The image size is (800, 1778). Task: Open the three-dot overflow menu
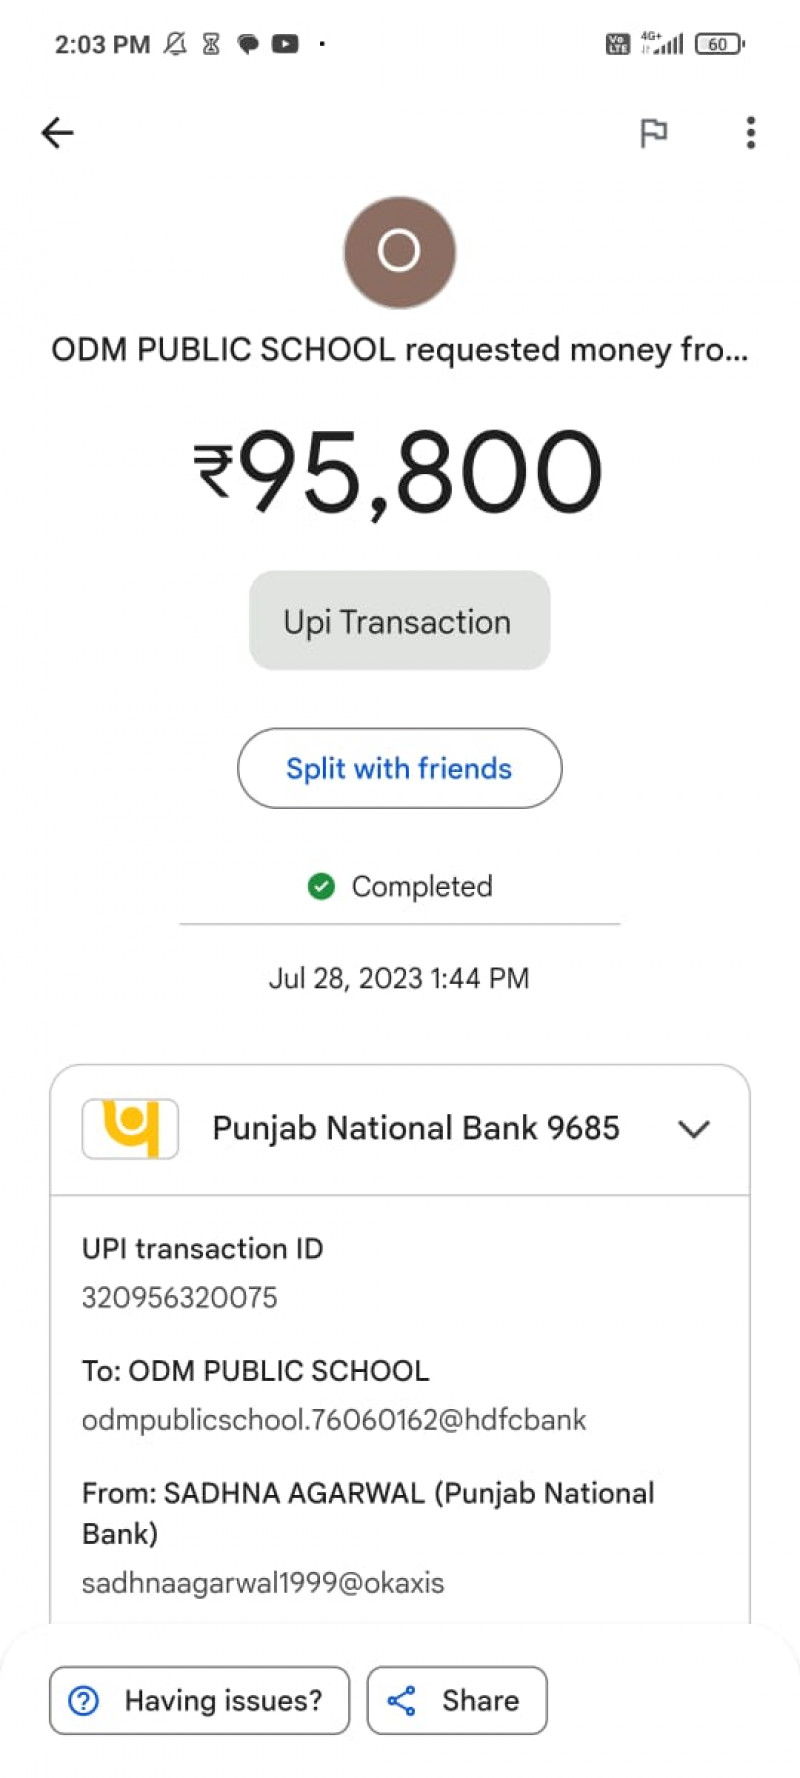click(x=750, y=132)
